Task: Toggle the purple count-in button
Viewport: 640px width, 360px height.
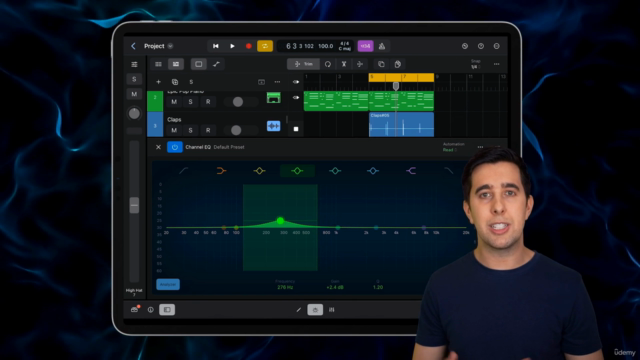Action: [x=365, y=46]
